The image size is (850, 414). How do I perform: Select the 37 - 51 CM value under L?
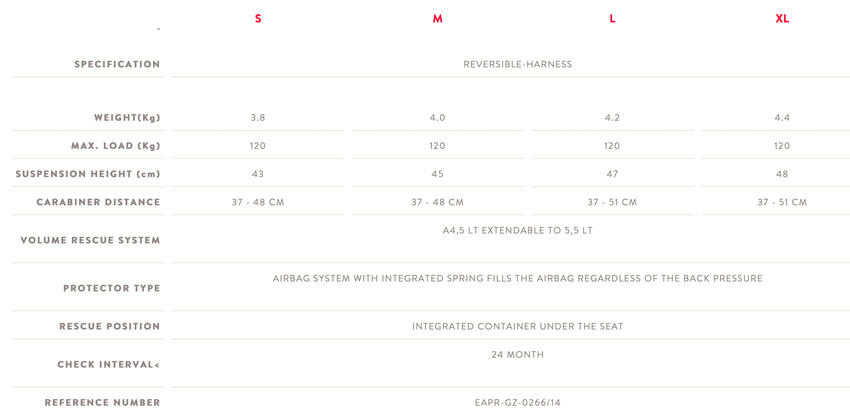[612, 202]
